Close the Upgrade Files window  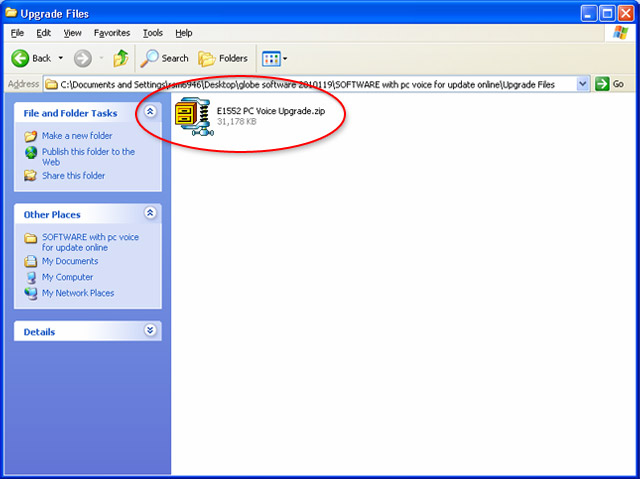point(625,14)
